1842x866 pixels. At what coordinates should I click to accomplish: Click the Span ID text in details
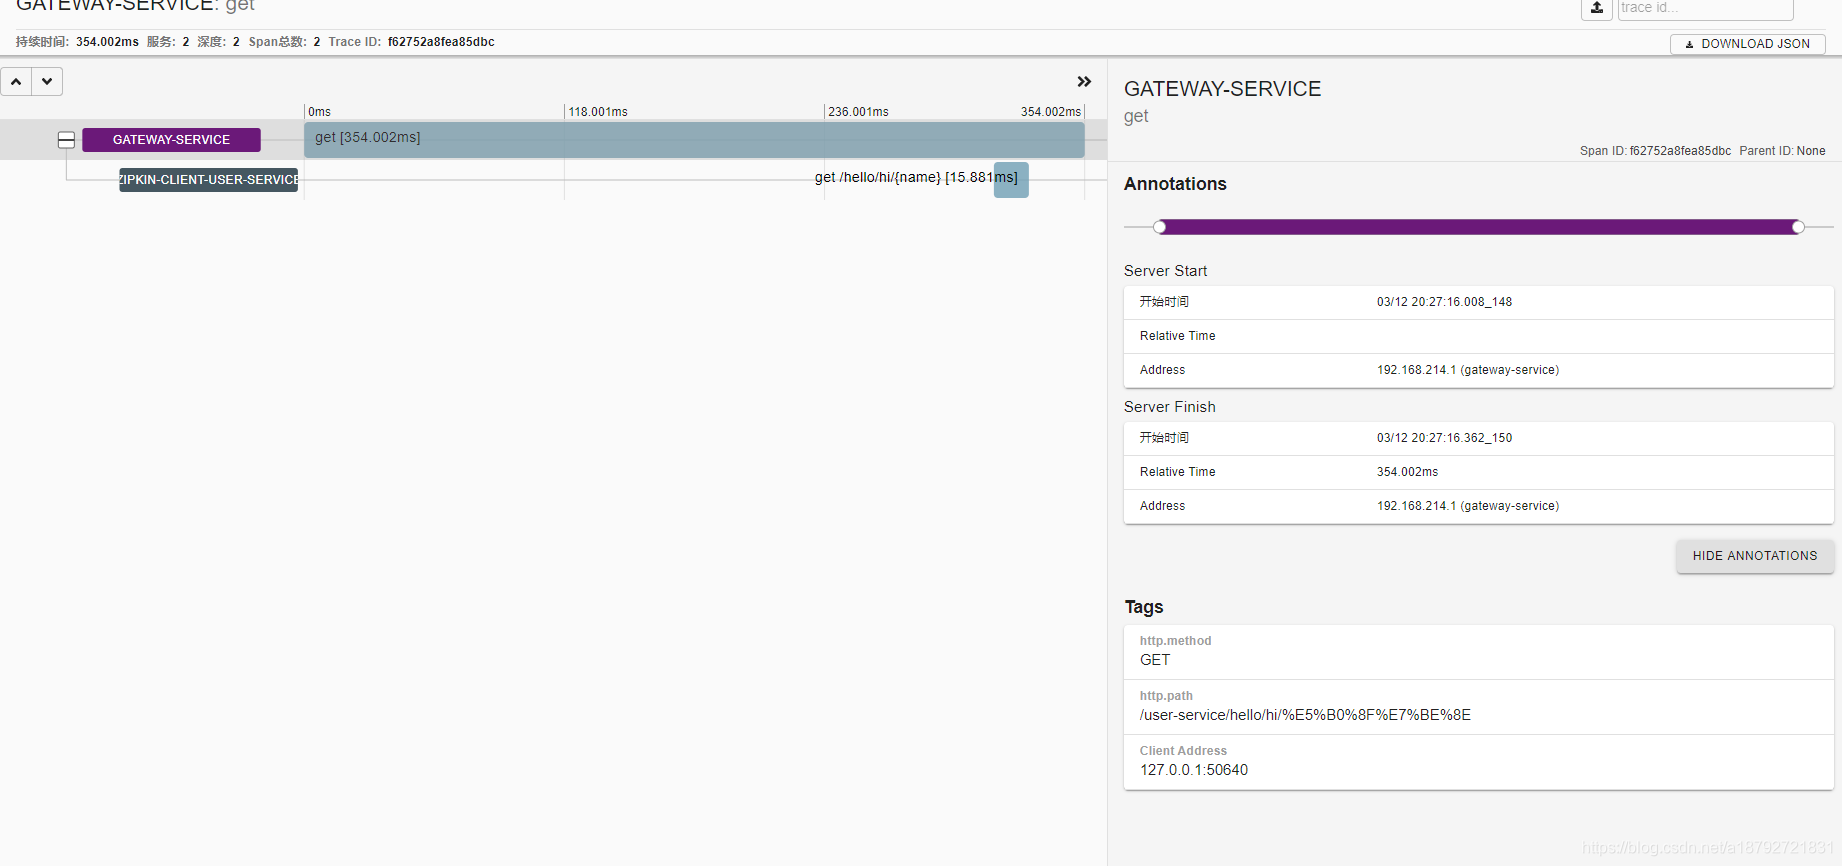pyautogui.click(x=1655, y=151)
